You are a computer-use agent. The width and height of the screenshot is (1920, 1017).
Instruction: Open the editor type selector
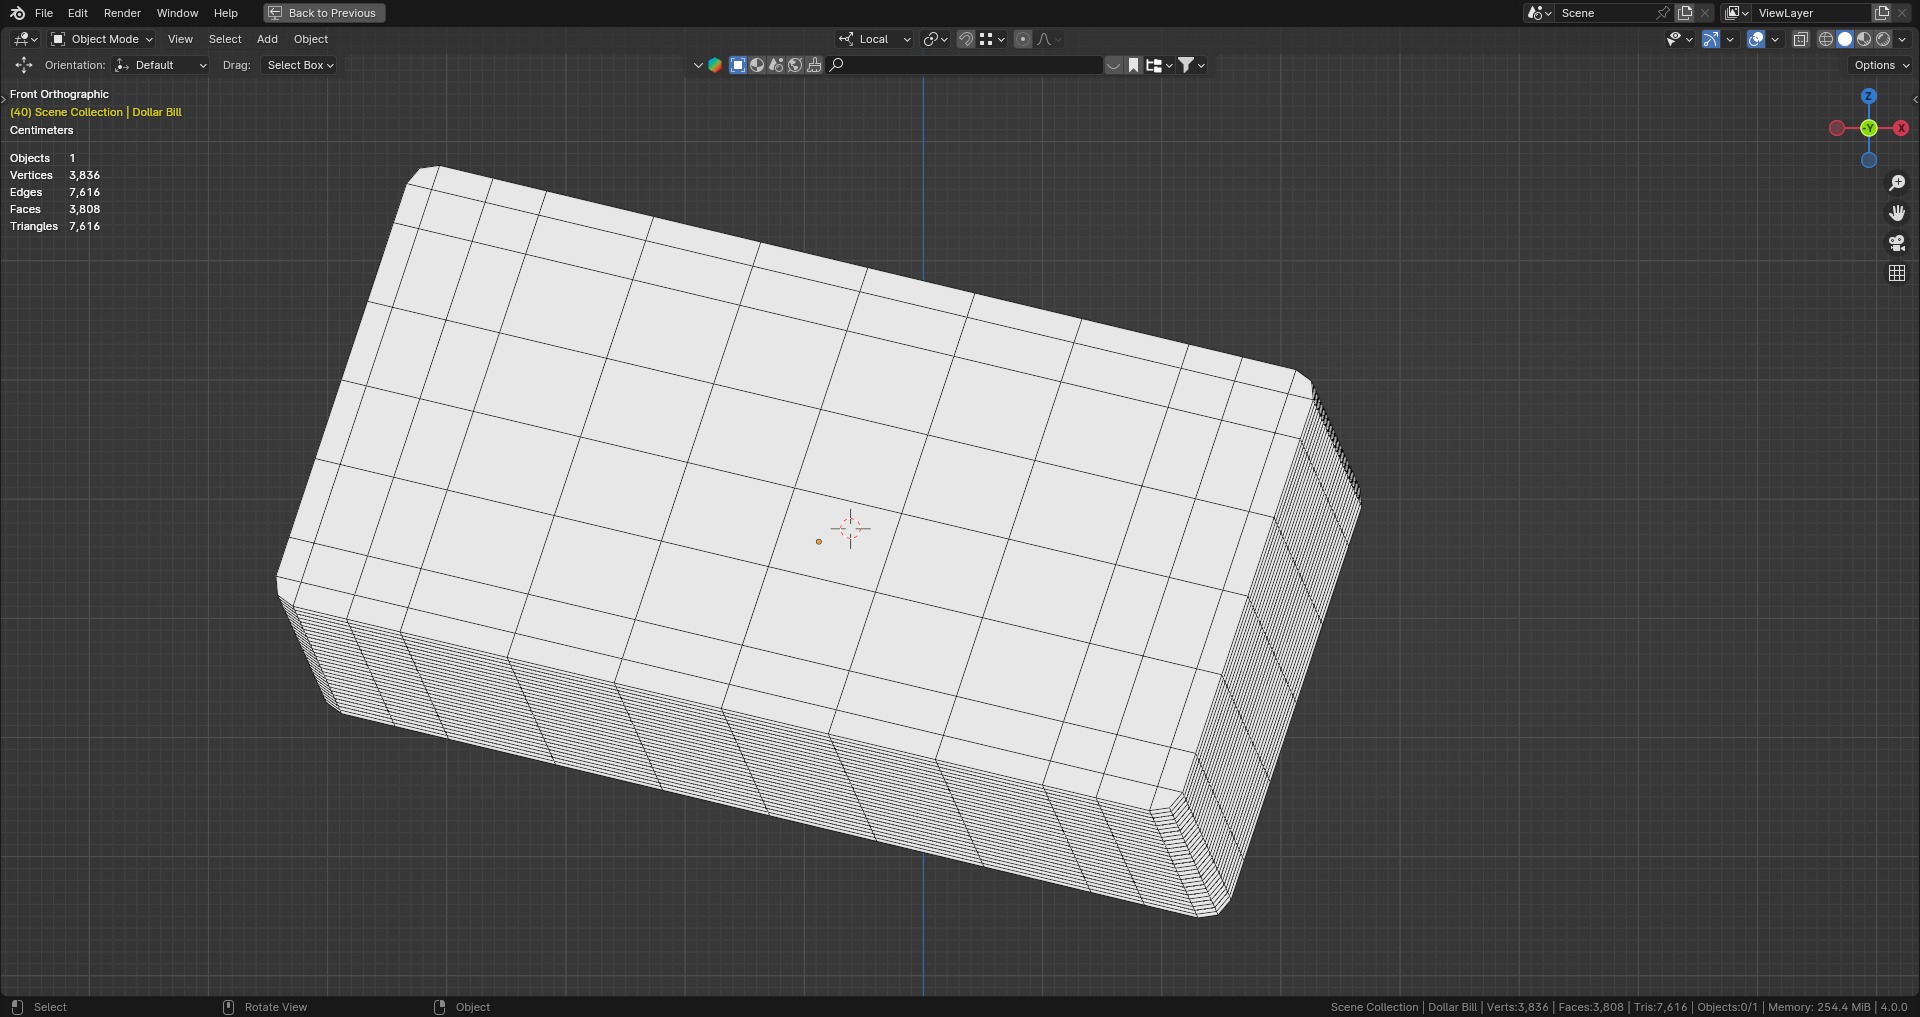[x=25, y=39]
